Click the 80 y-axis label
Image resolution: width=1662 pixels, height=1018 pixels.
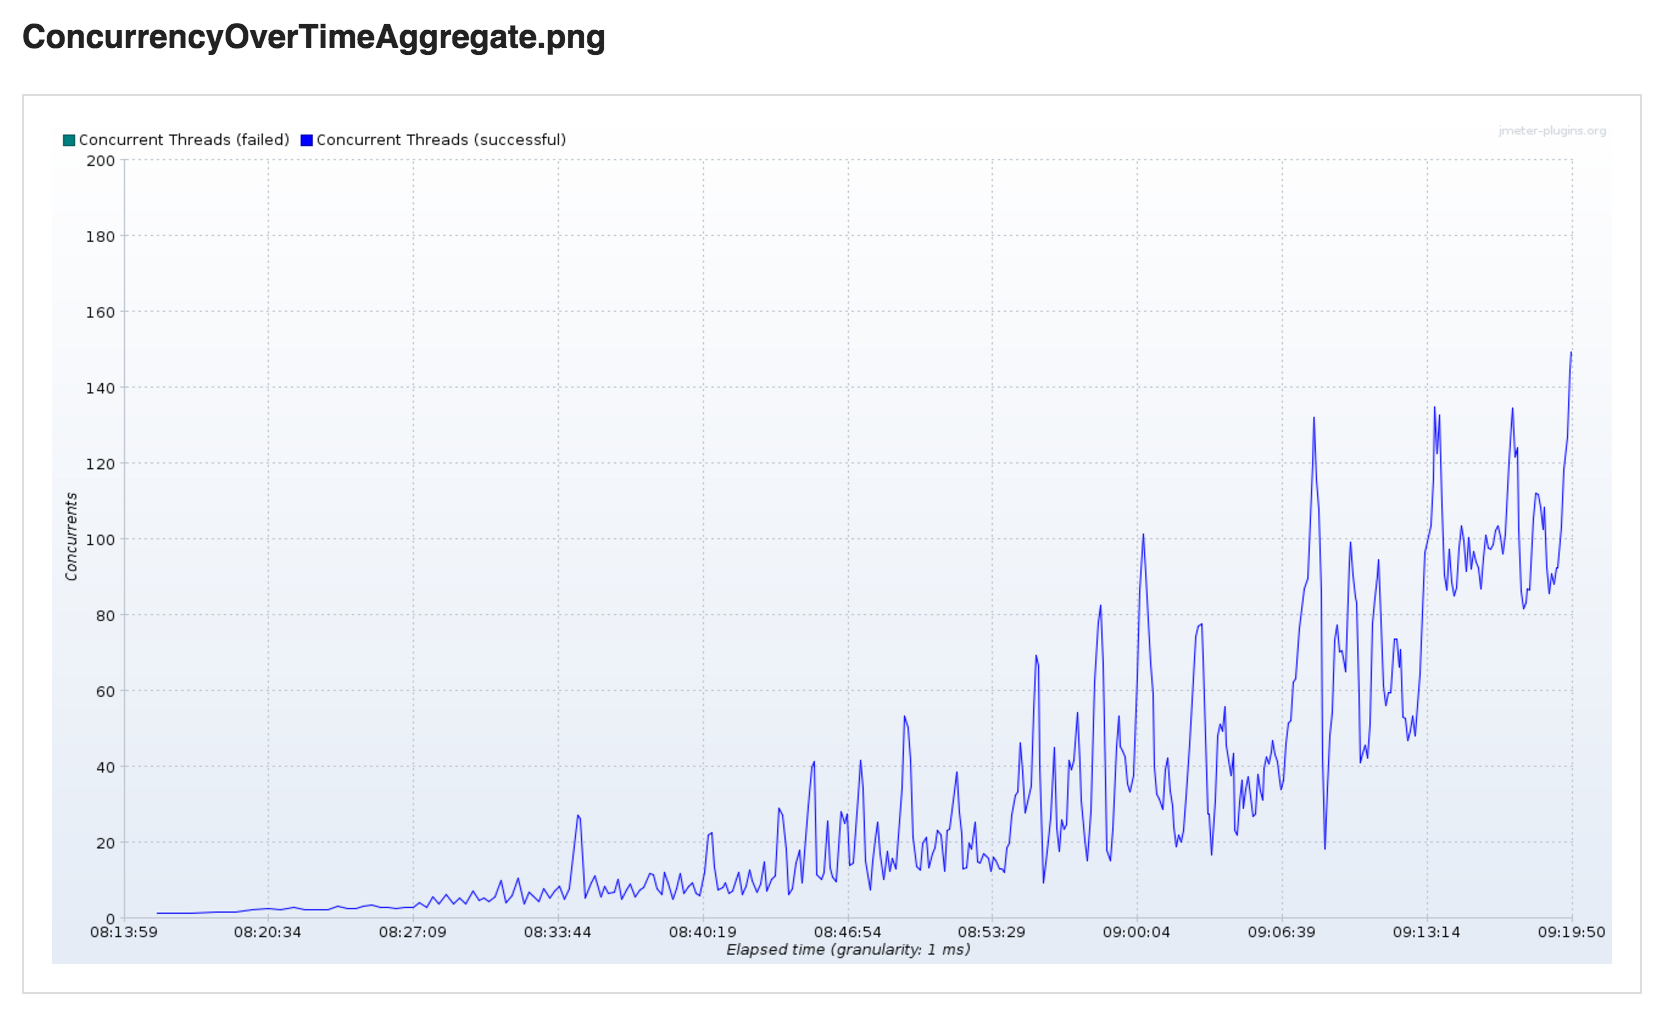click(105, 616)
